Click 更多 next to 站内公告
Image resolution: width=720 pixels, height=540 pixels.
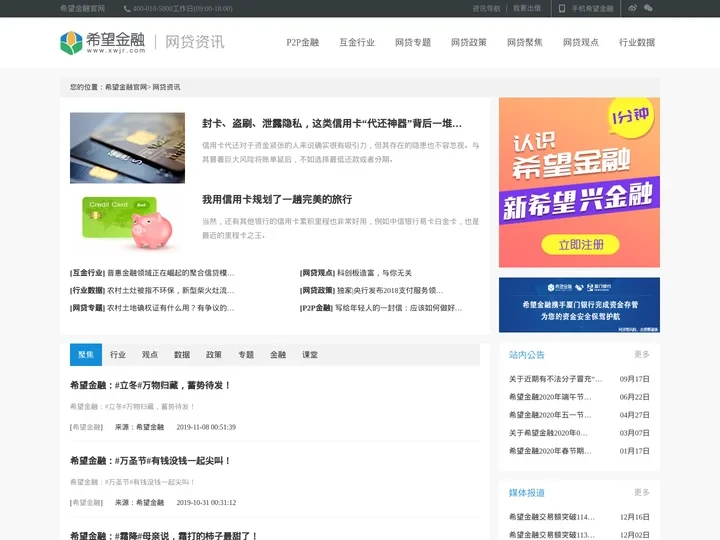pos(641,354)
